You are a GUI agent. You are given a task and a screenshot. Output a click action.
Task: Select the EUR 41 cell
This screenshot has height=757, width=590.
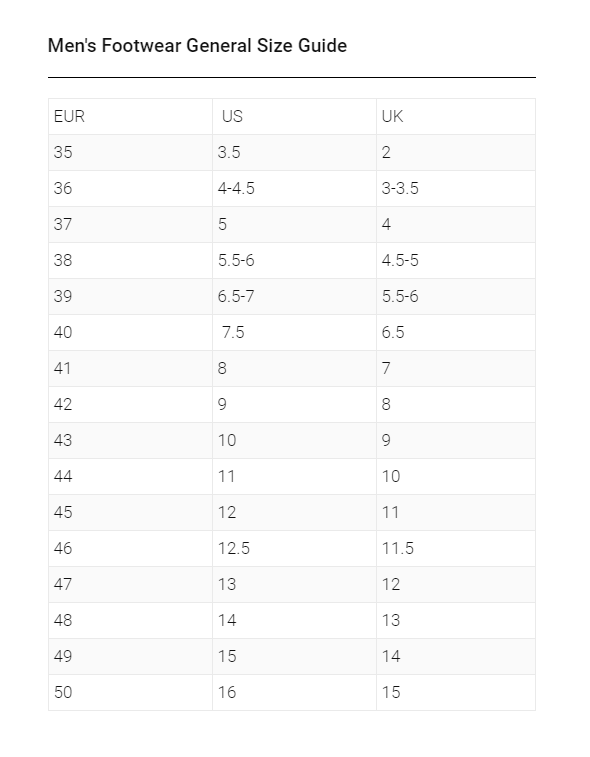coord(130,368)
